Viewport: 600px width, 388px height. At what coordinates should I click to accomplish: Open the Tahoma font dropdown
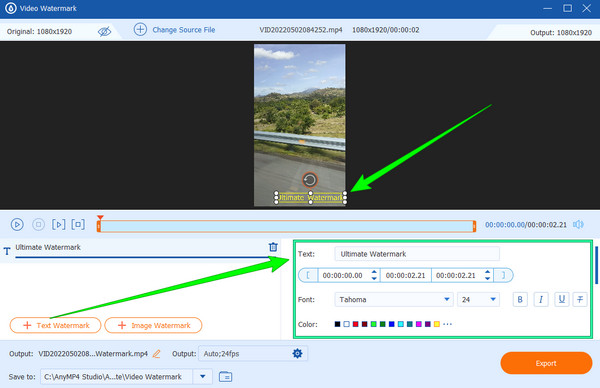click(x=394, y=299)
